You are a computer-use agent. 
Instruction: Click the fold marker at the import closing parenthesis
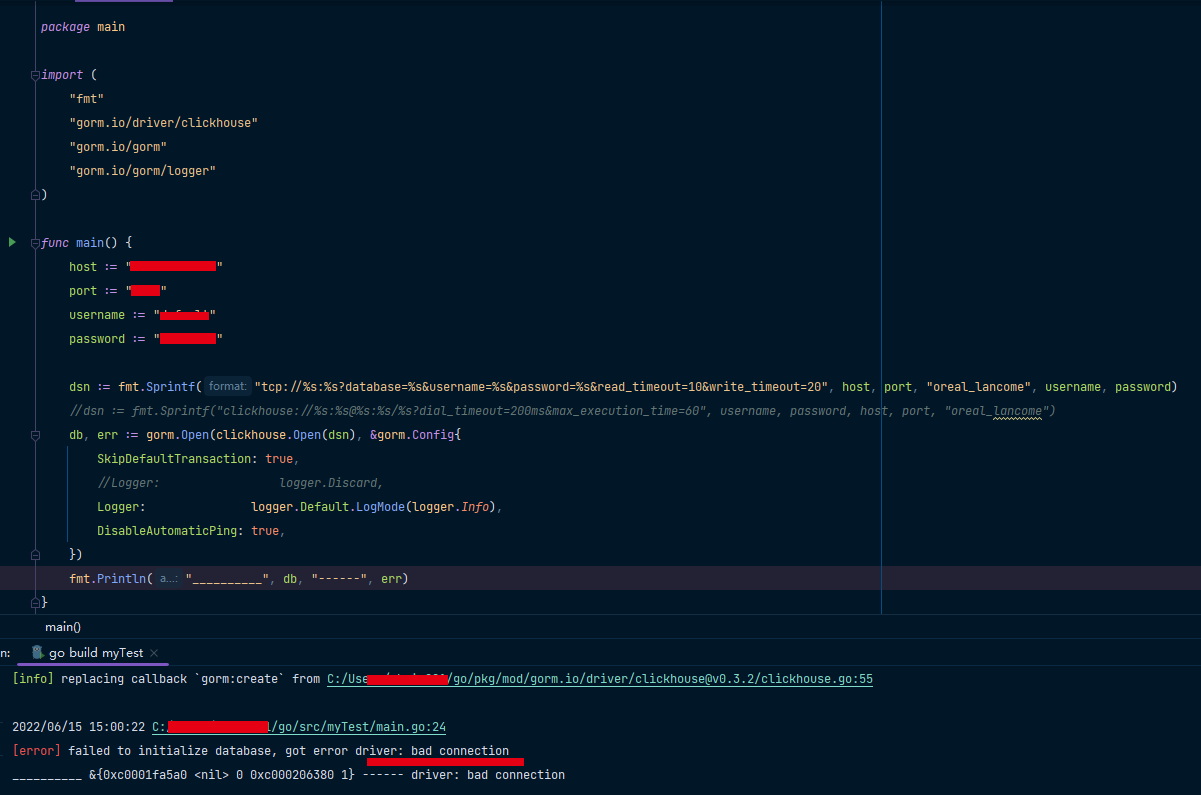[36, 194]
